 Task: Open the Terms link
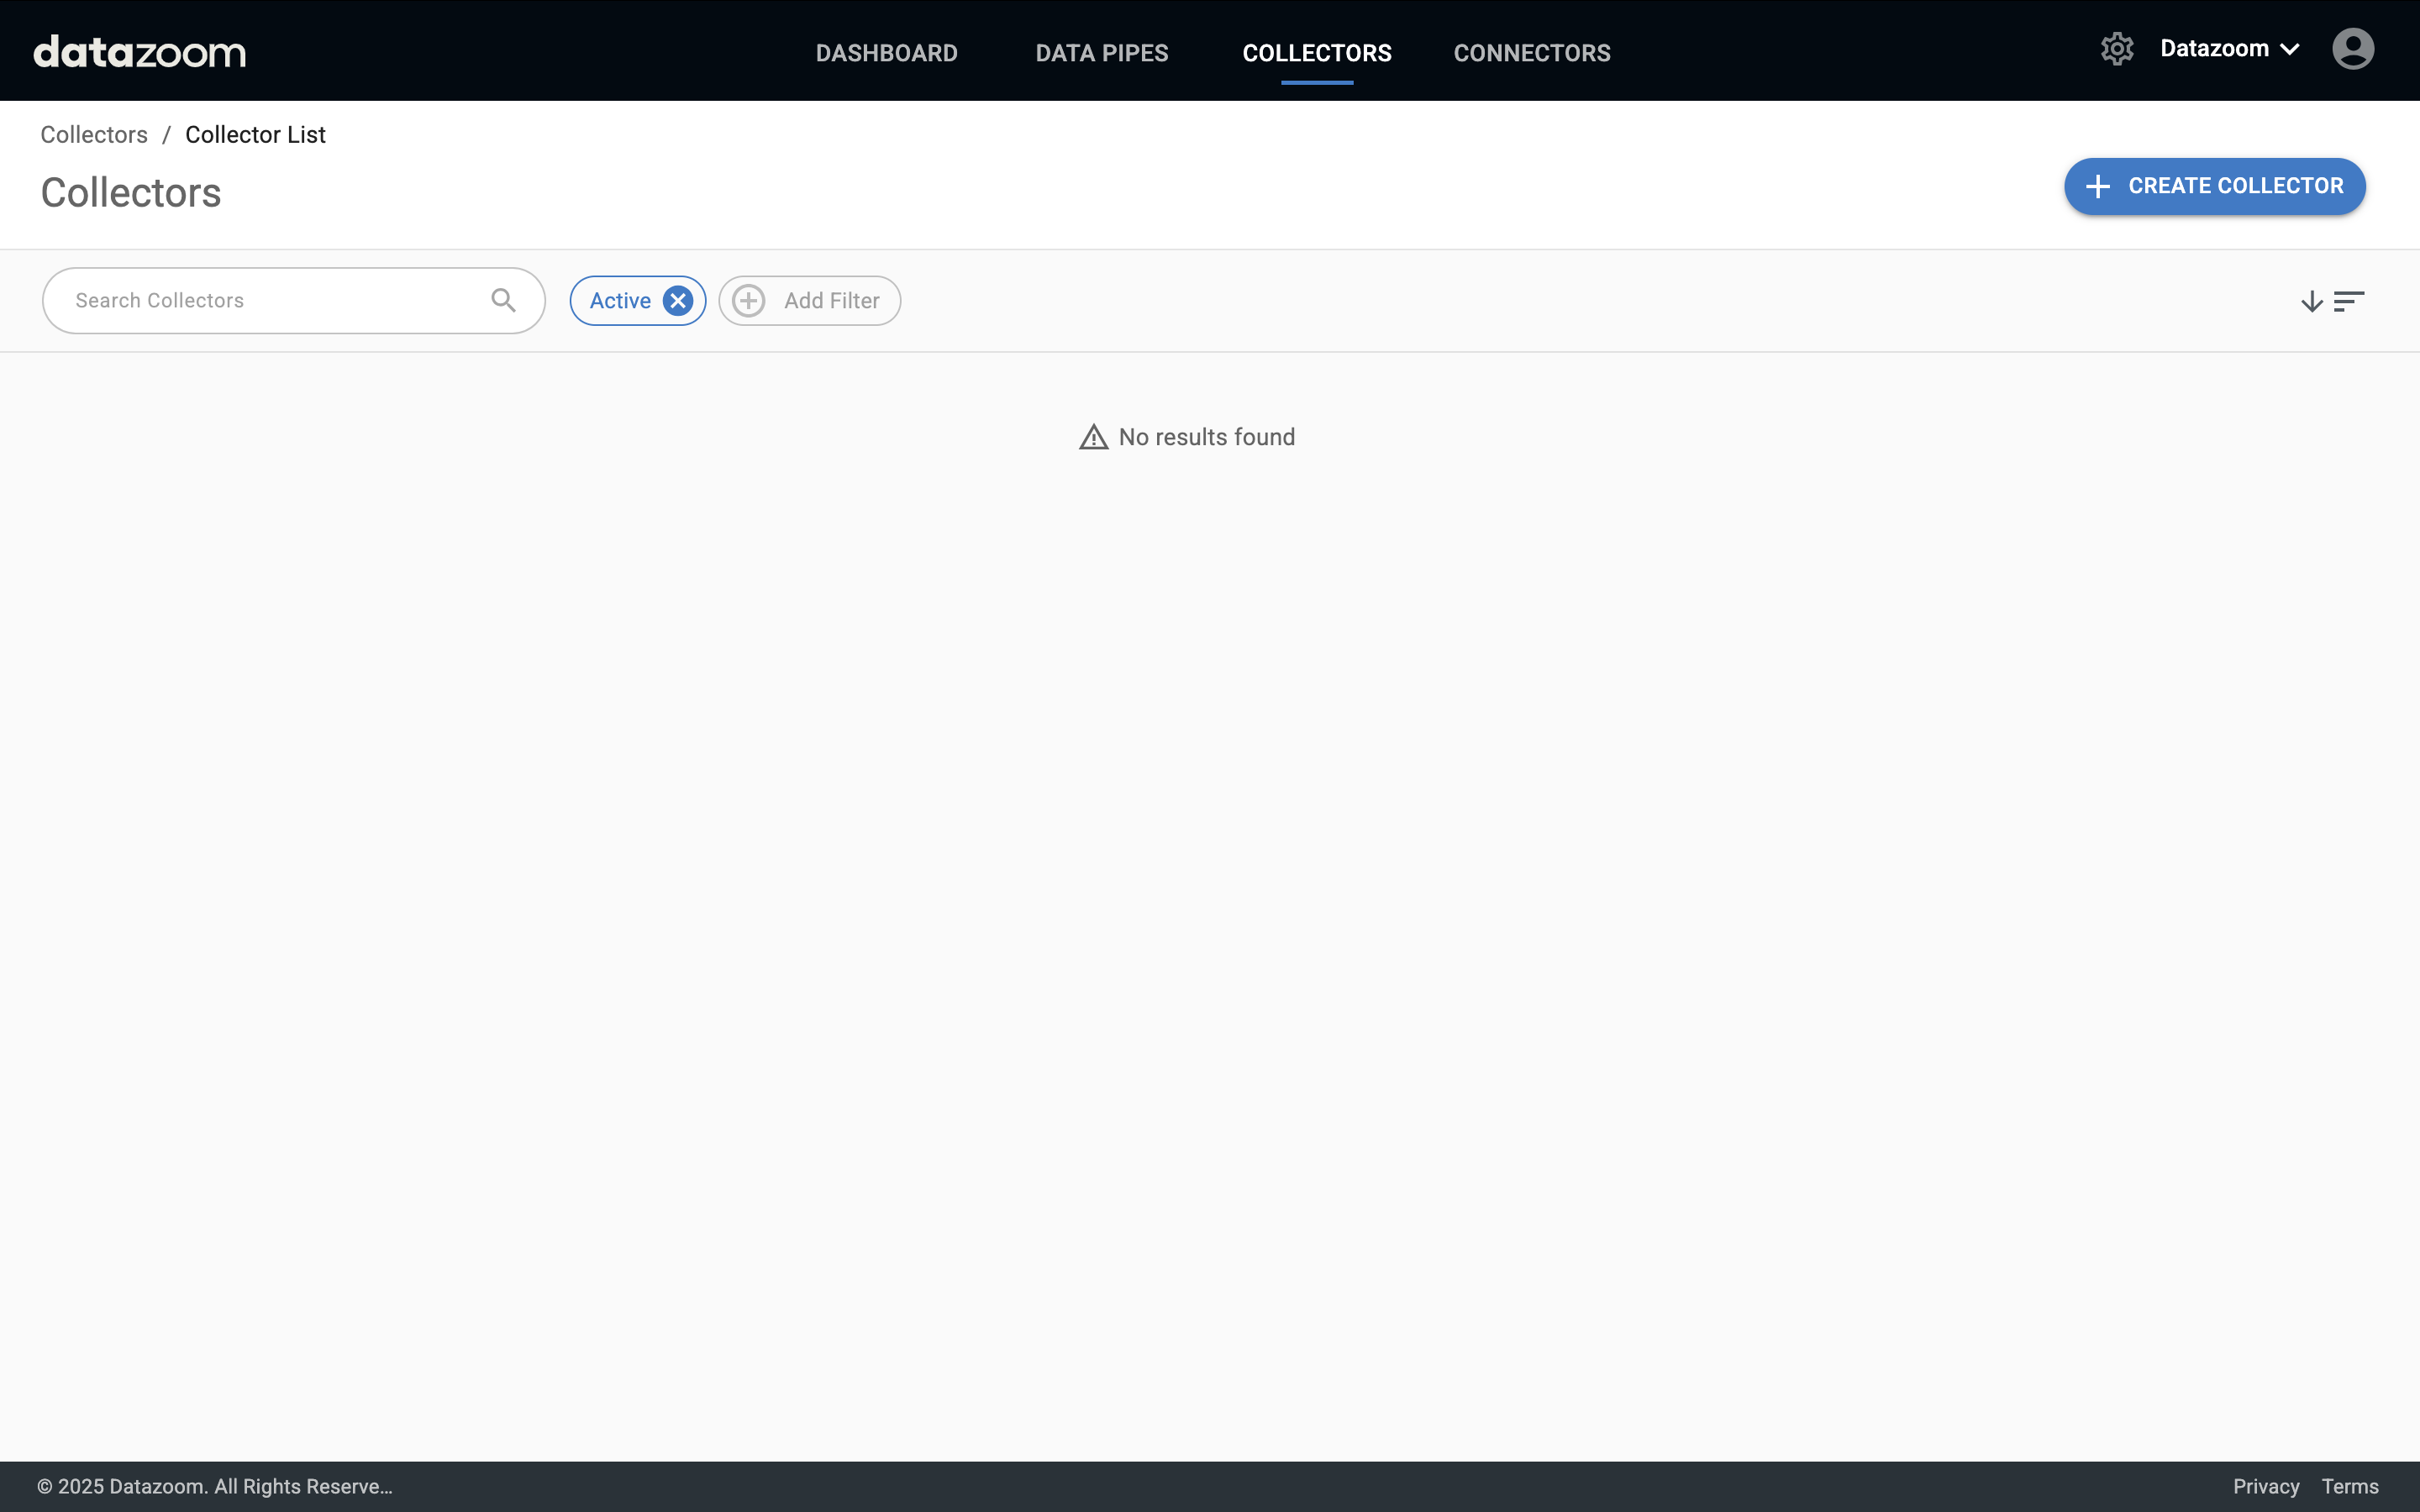pyautogui.click(x=2350, y=1487)
